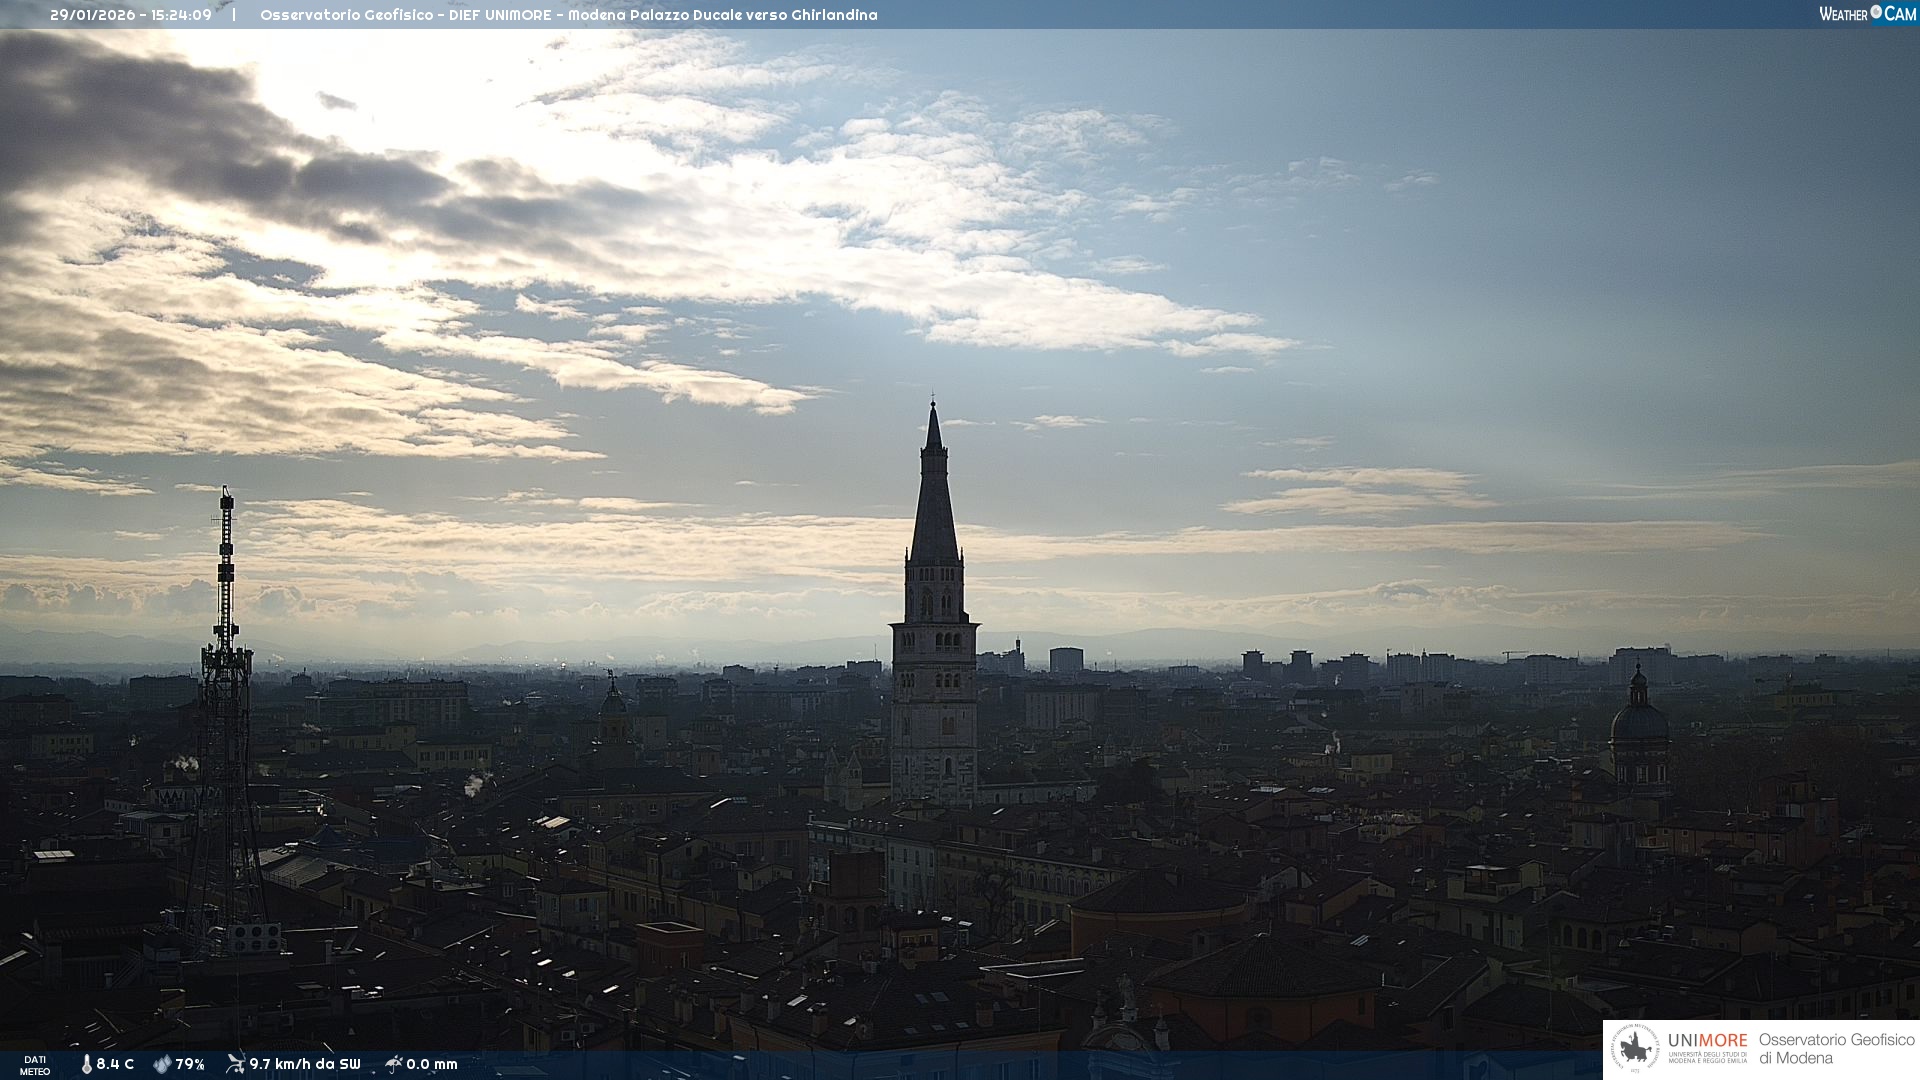The image size is (1920, 1080).
Task: Click the DATI METEO label
Action: [x=35, y=1065]
